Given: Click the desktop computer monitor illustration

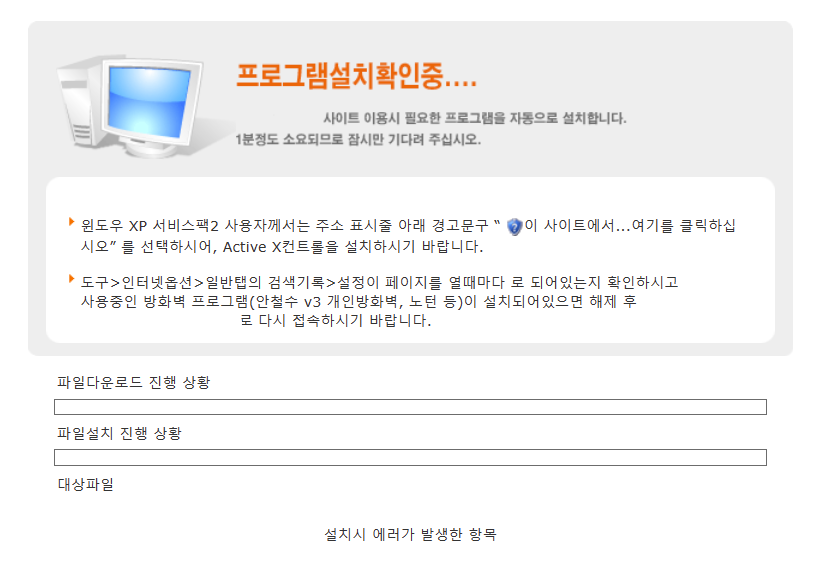Looking at the screenshot, I should (150, 106).
